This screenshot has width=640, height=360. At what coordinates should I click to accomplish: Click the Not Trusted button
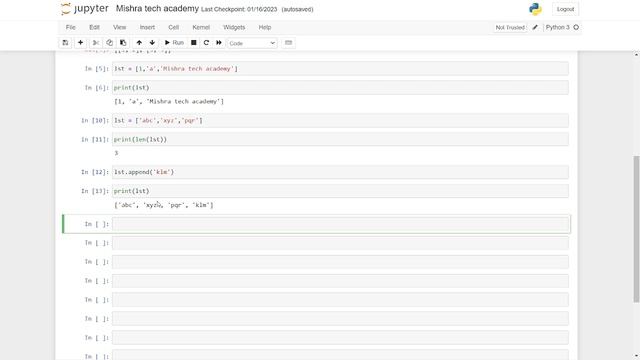[x=510, y=27]
